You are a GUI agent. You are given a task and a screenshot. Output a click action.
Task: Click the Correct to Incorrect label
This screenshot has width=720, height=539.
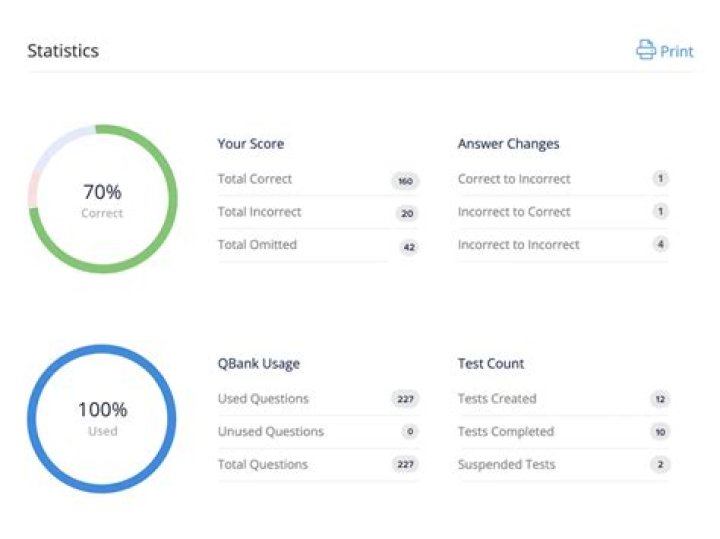click(x=514, y=179)
